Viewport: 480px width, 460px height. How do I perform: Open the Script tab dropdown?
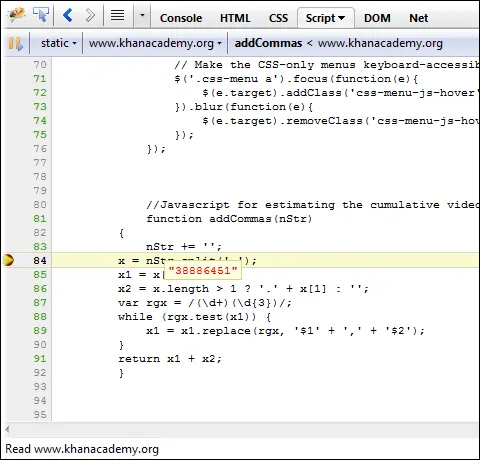[x=325, y=18]
